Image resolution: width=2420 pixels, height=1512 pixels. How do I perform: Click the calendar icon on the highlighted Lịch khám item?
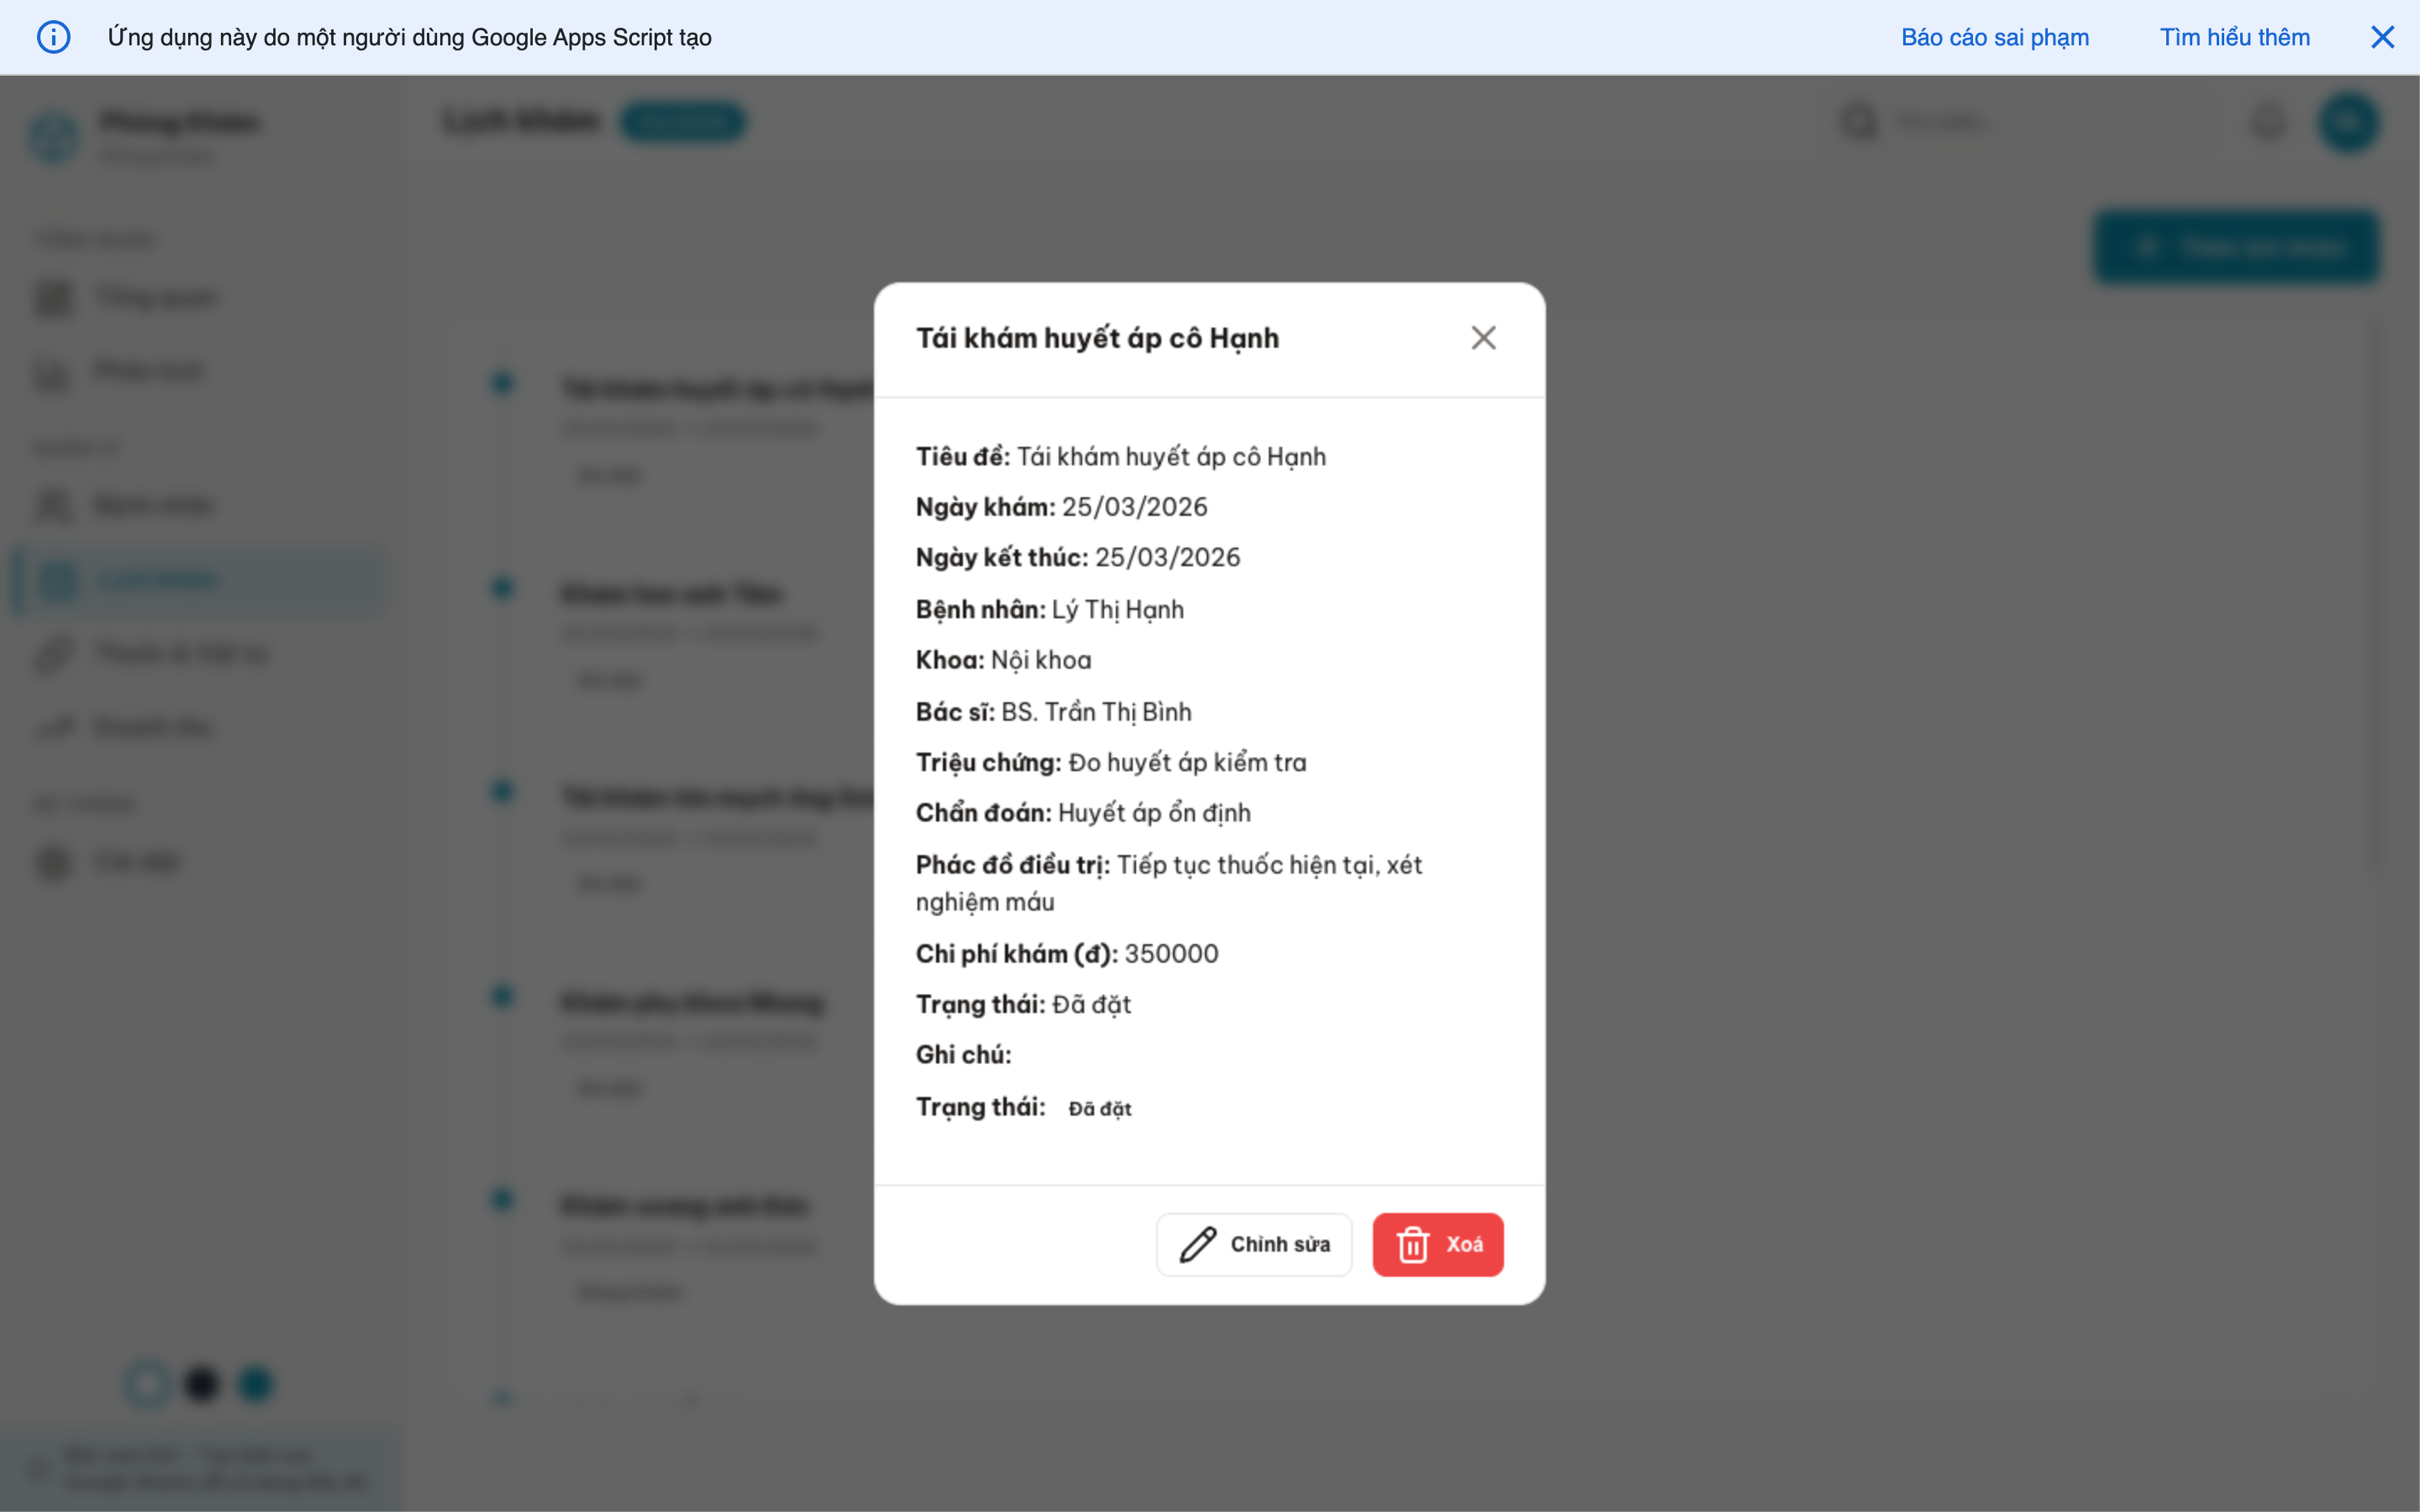coord(57,579)
